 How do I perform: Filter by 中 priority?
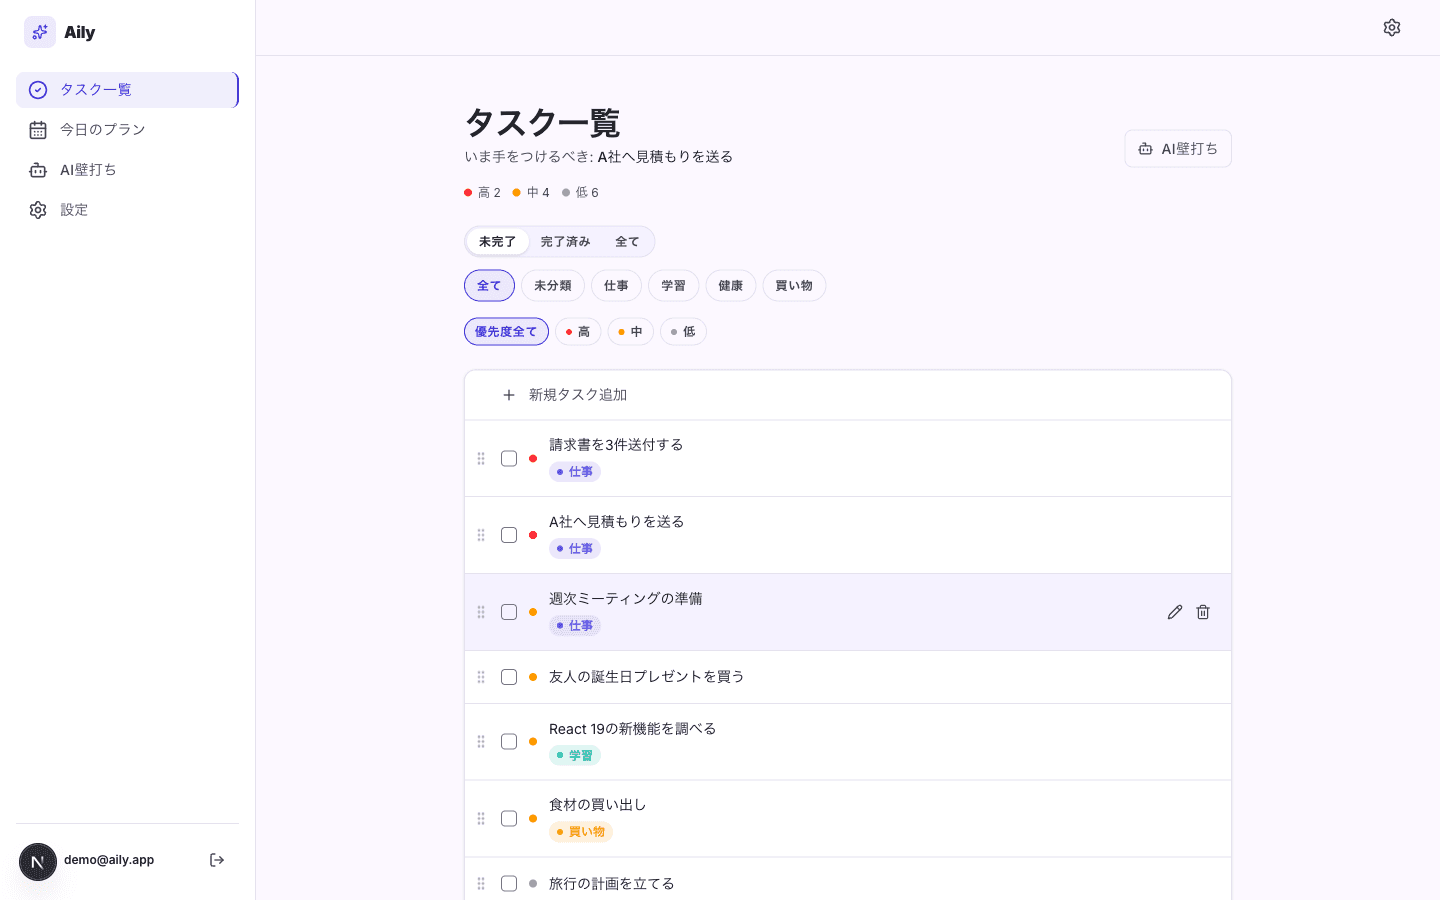point(631,332)
